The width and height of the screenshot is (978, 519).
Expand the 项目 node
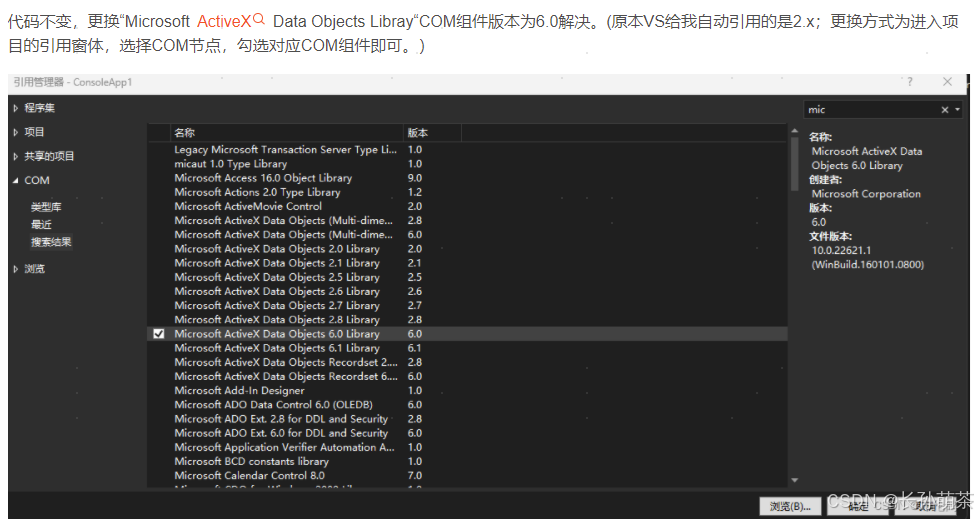16,132
